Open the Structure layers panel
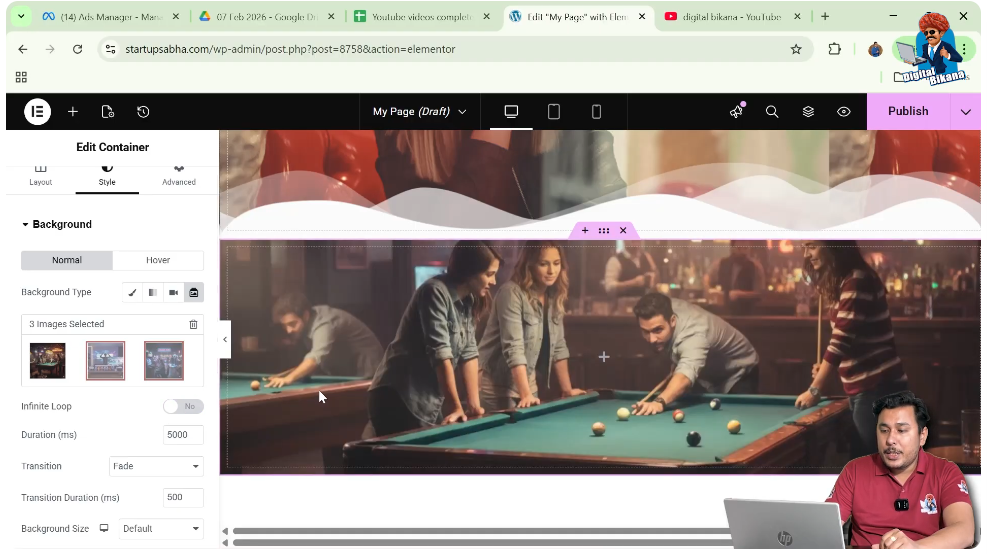 [808, 112]
